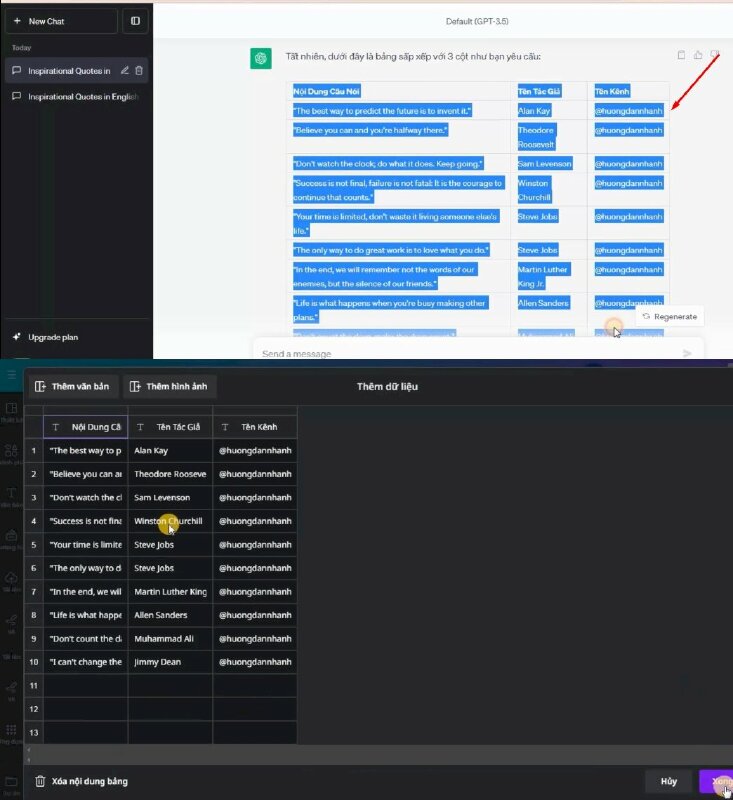The width and height of the screenshot is (733, 800).
Task: Click the copy clipboard icon above response
Action: click(681, 55)
